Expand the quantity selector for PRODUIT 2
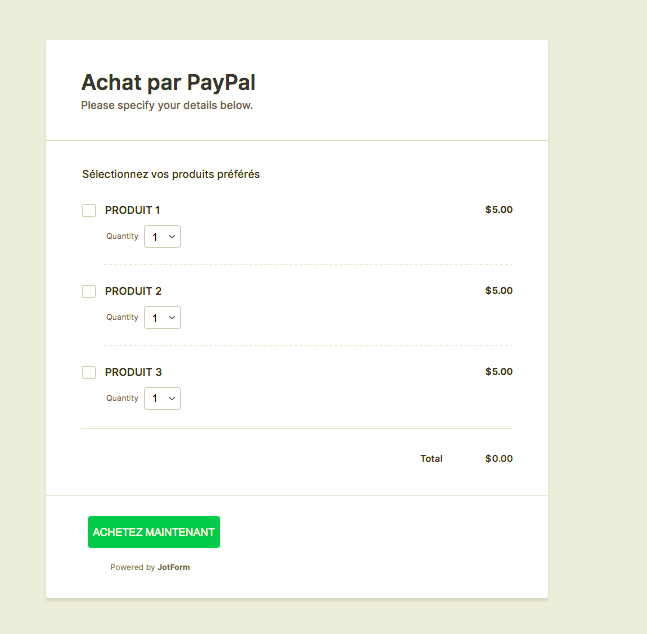647x634 pixels. tap(163, 318)
